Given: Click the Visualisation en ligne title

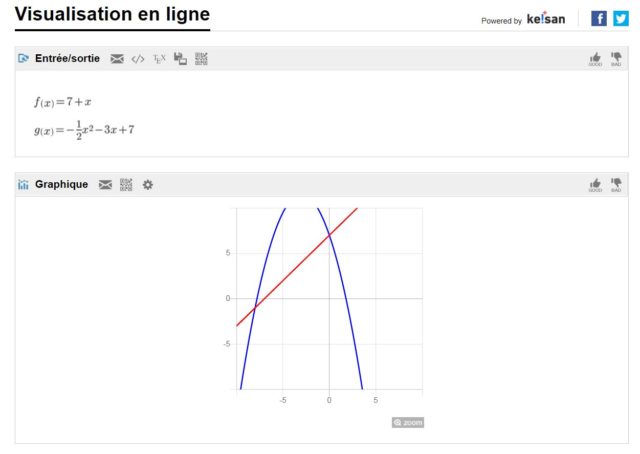Looking at the screenshot, I should (x=112, y=15).
